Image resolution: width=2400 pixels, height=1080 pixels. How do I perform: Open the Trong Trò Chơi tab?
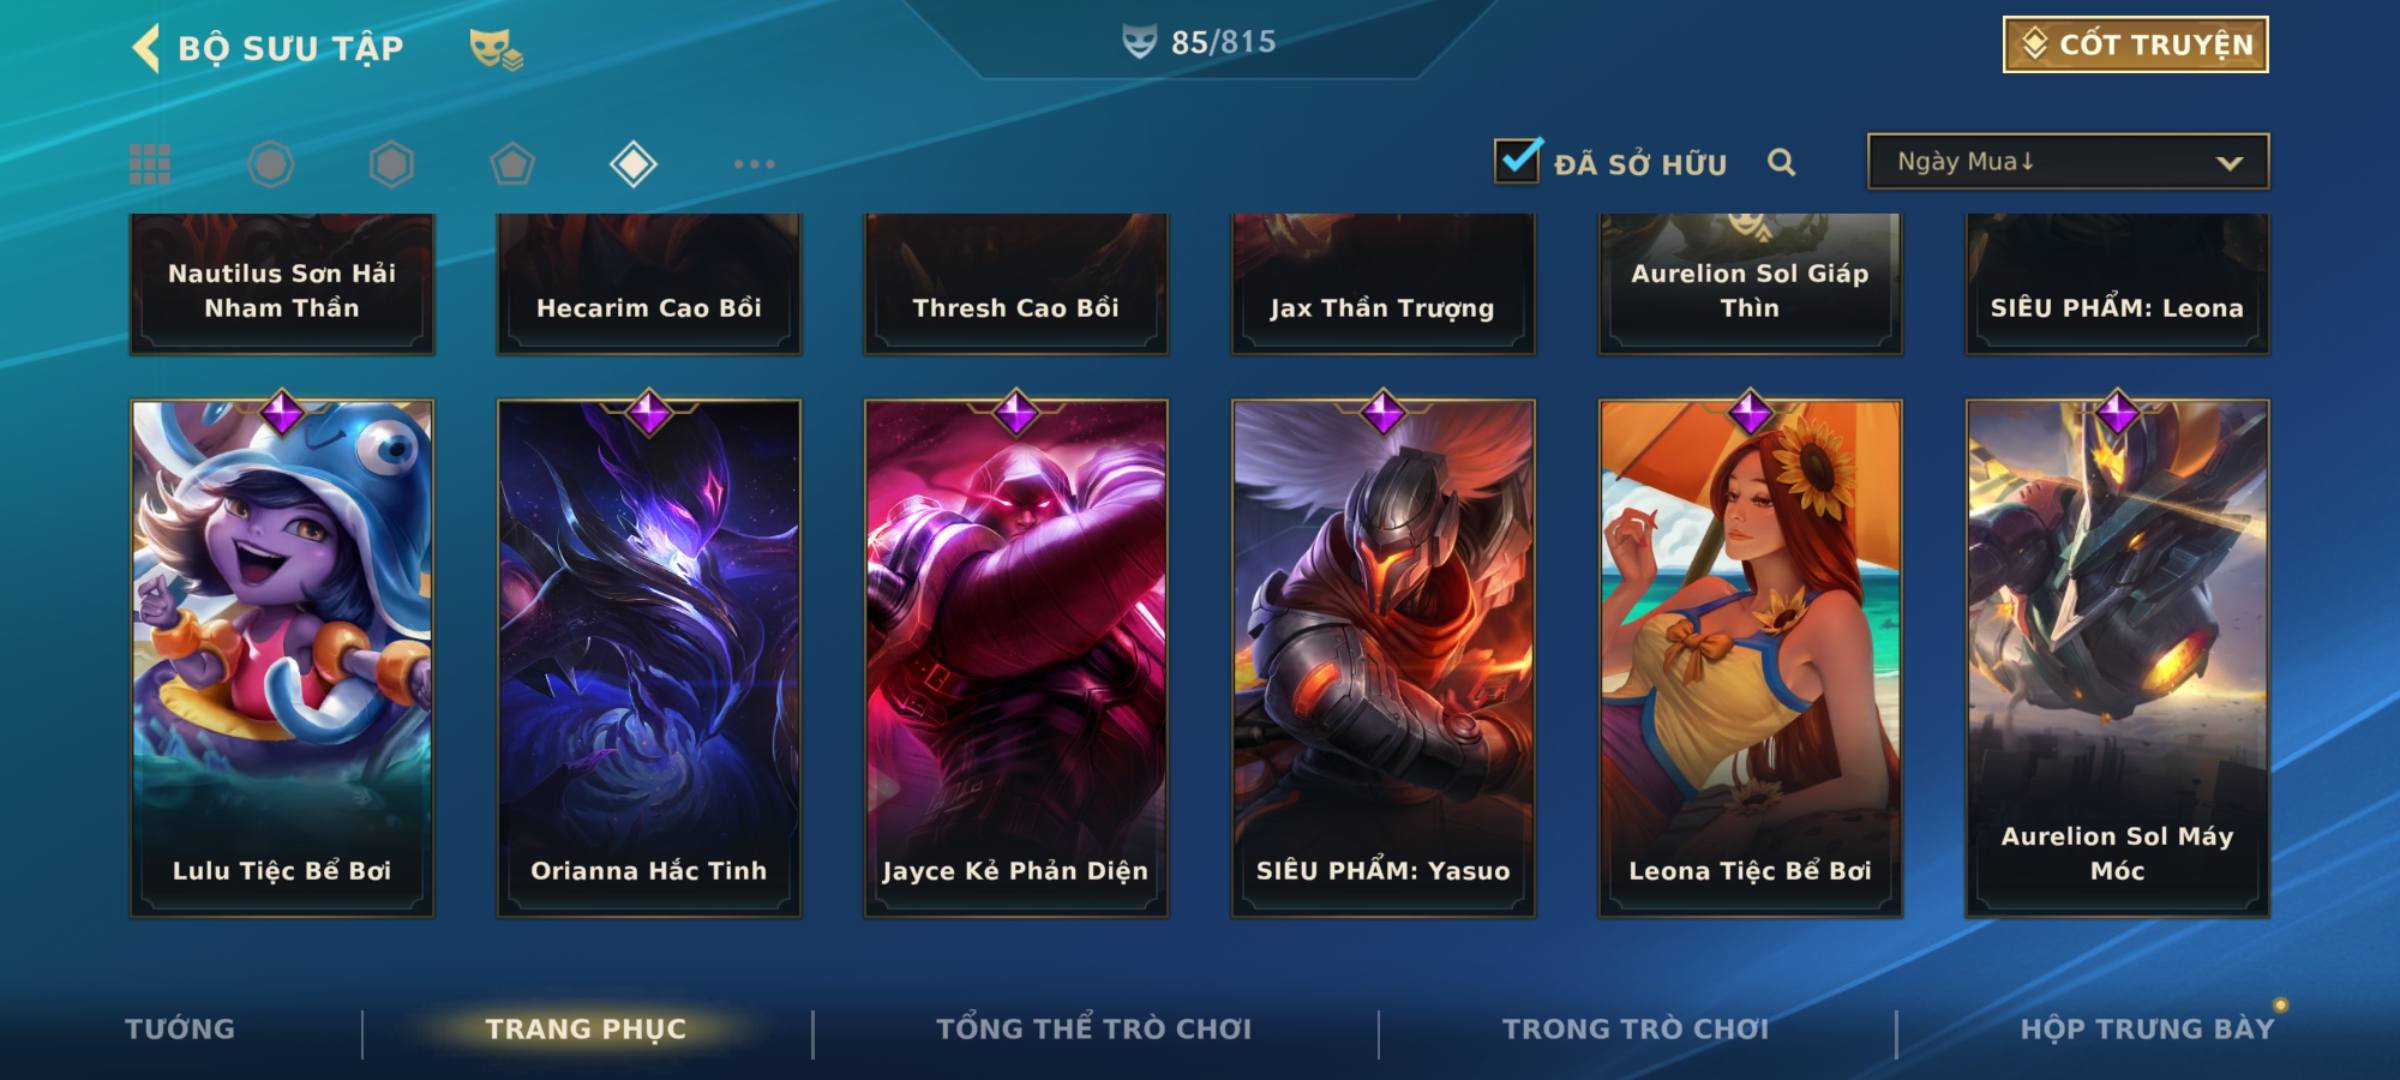pos(1636,1029)
